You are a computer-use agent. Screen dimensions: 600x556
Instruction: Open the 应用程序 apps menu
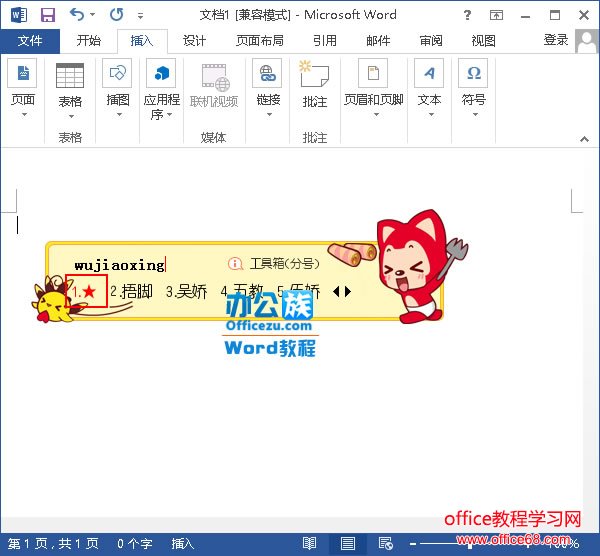point(161,90)
